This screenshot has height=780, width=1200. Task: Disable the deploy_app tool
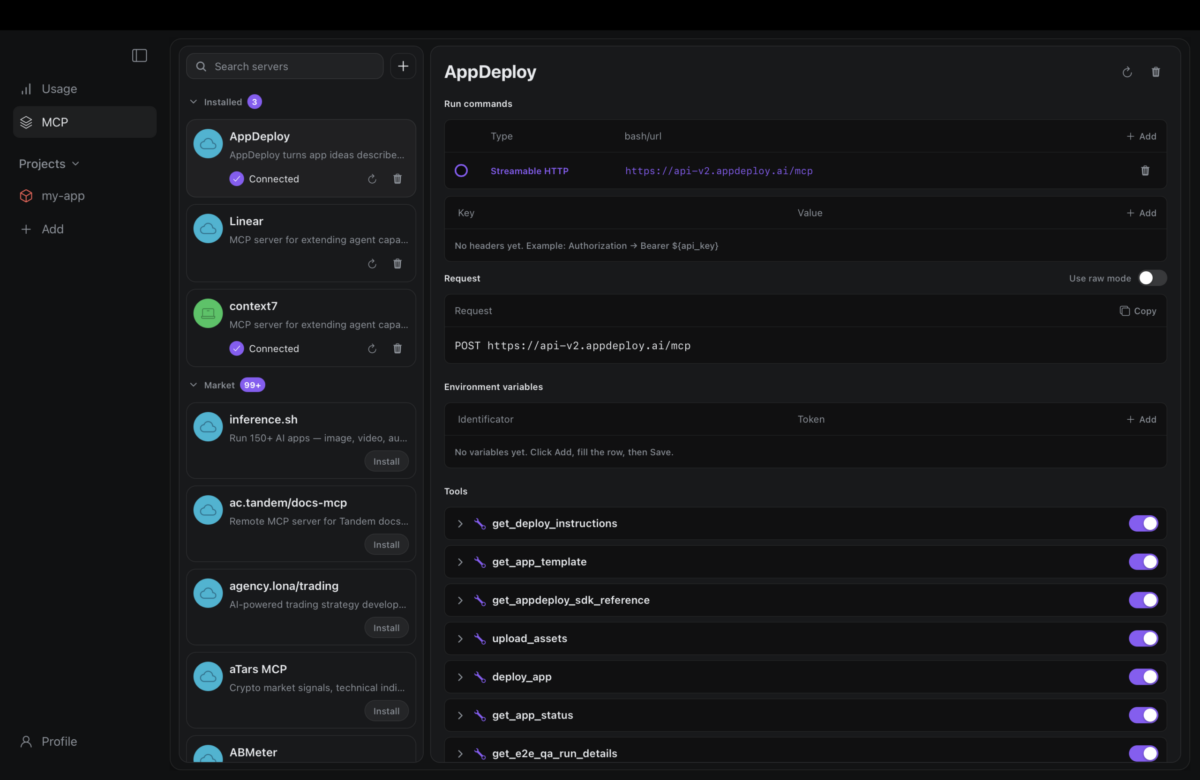(1144, 677)
